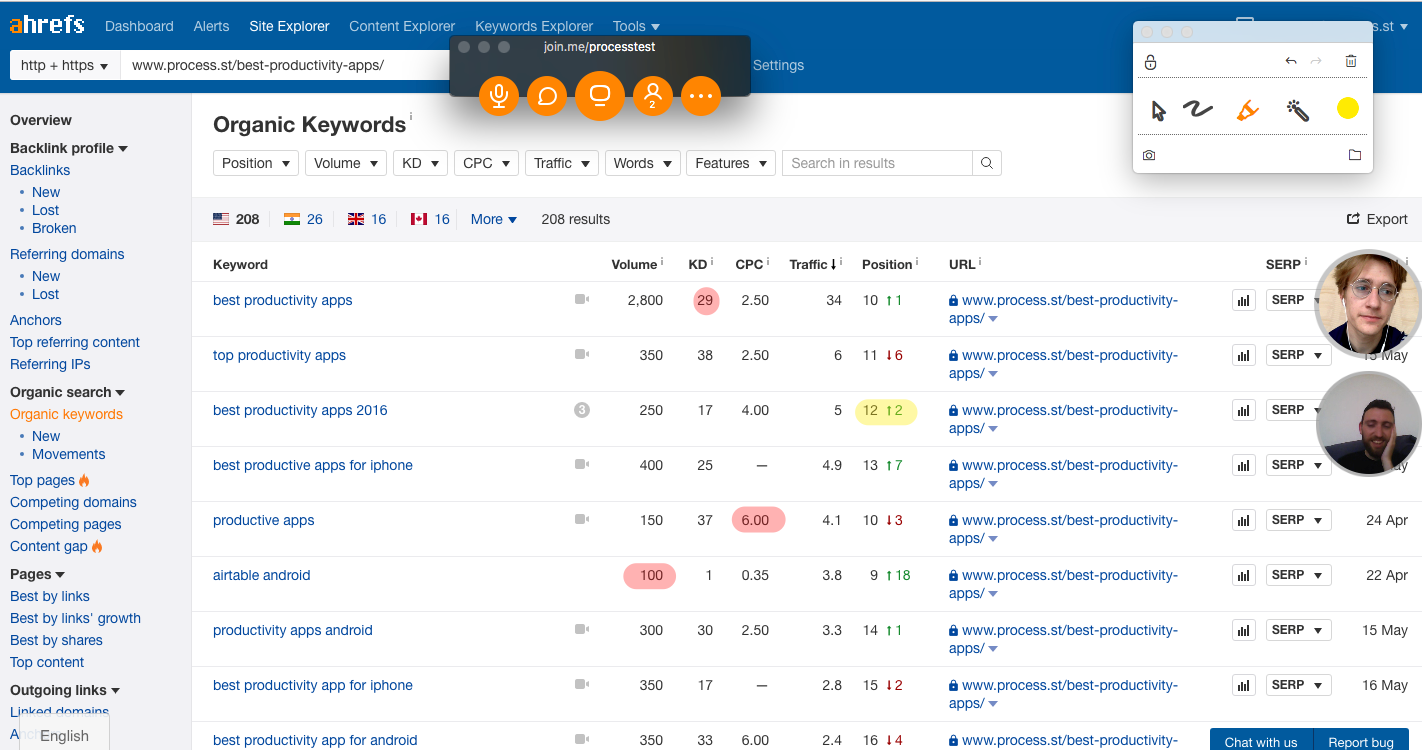
Task: Toggle the lock in the annotation panel
Action: click(x=1150, y=62)
